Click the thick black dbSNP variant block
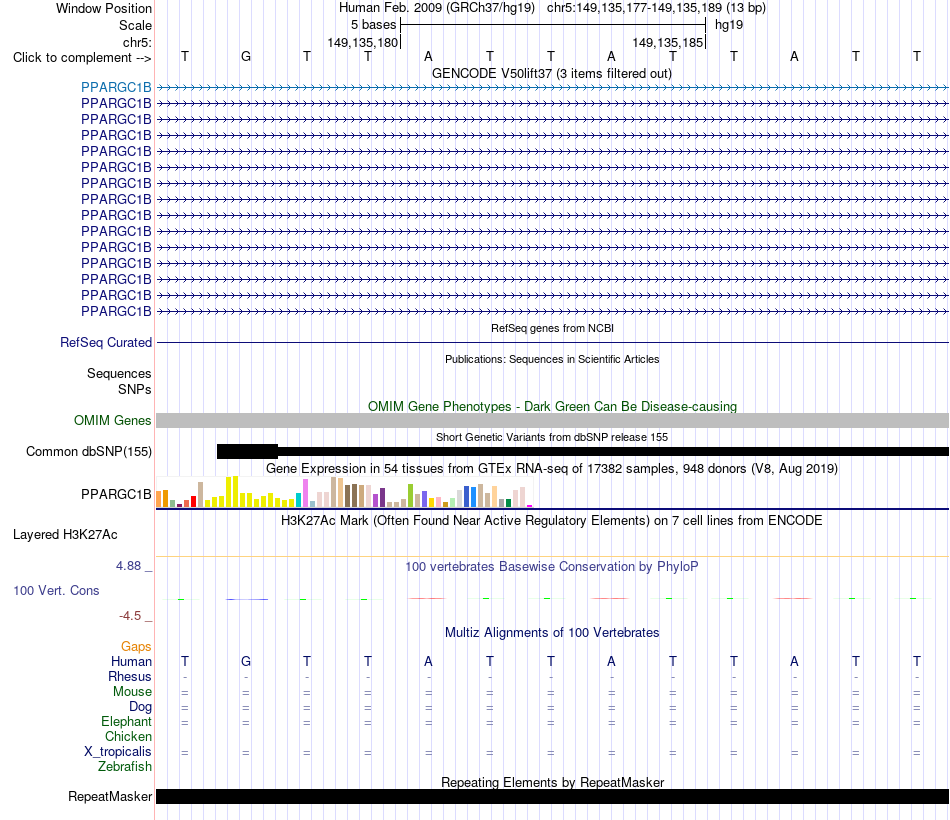 tap(247, 452)
